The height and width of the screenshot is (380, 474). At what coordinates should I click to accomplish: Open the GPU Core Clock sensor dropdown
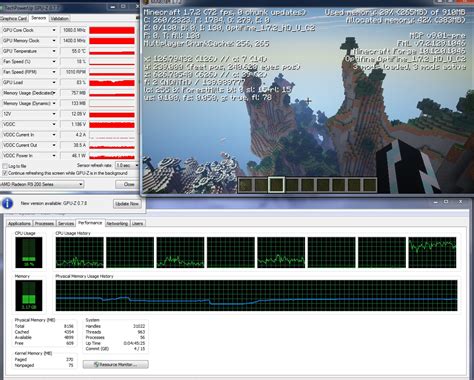(54, 30)
